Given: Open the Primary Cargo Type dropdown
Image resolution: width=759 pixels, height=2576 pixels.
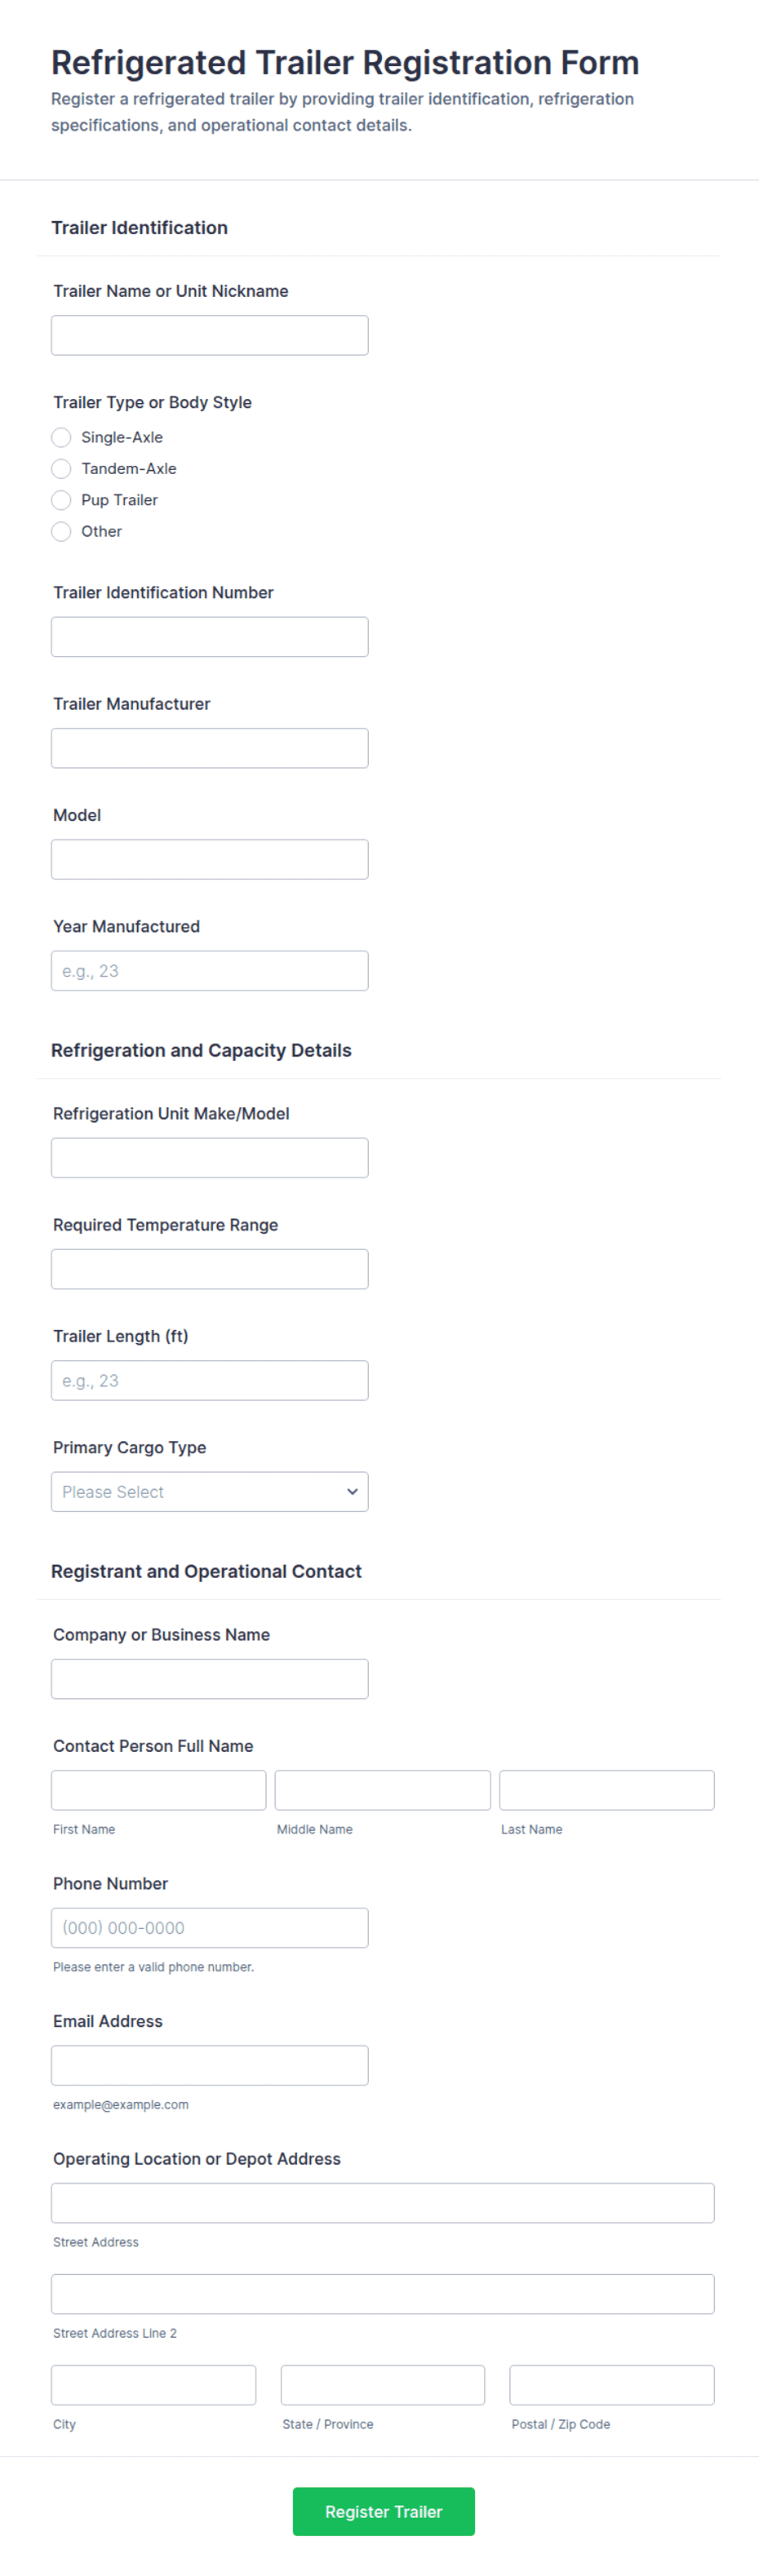Looking at the screenshot, I should click(x=210, y=1491).
